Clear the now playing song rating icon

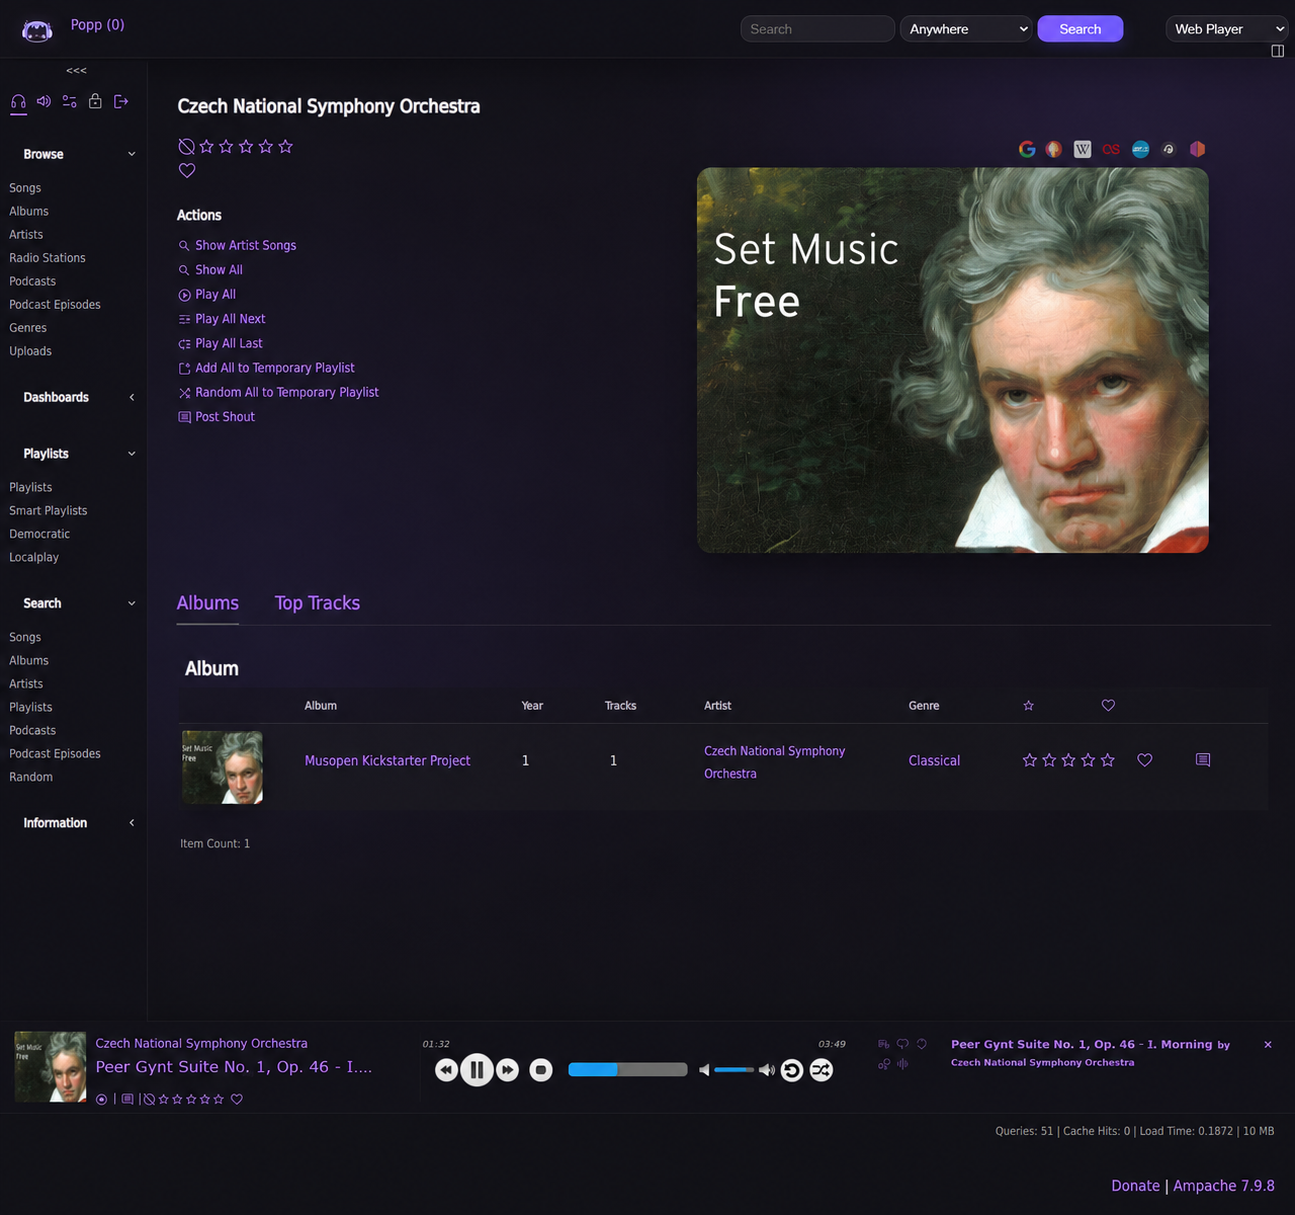pos(149,1099)
